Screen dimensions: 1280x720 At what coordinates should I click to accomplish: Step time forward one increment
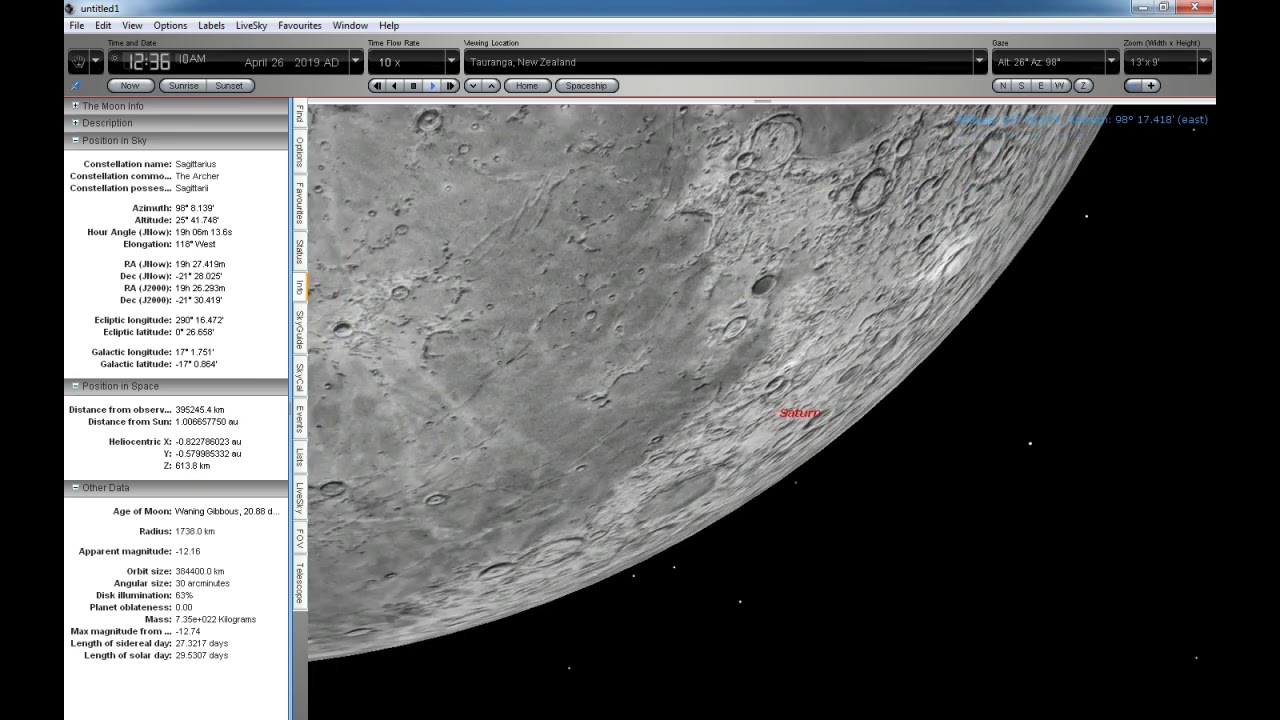450,86
